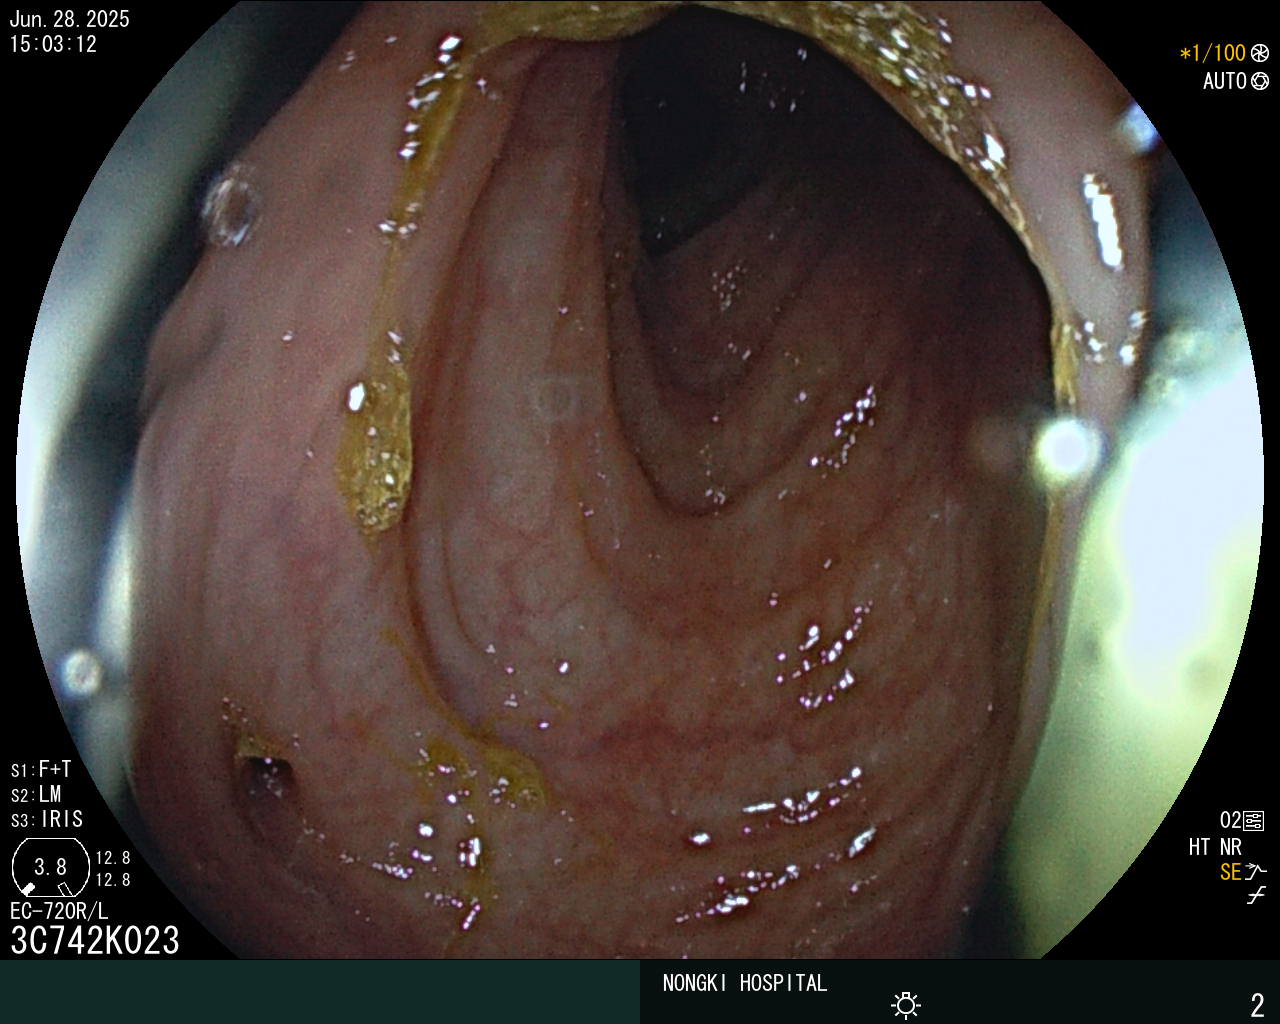Click the '*1/100' shutter speed value
Viewport: 1280px width, 1024px height.
1213,53
